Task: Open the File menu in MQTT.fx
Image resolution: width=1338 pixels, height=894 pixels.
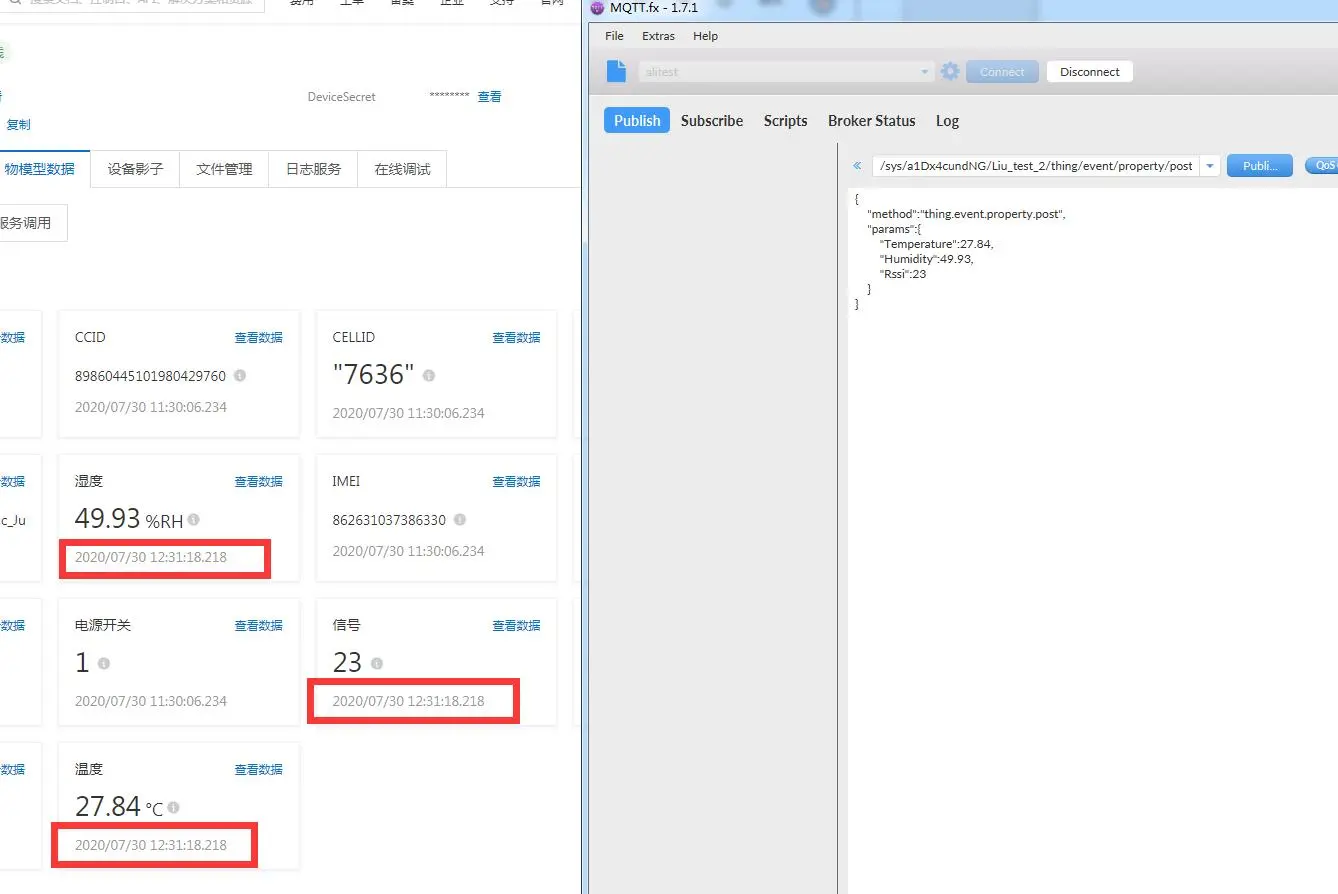Action: pyautogui.click(x=614, y=36)
